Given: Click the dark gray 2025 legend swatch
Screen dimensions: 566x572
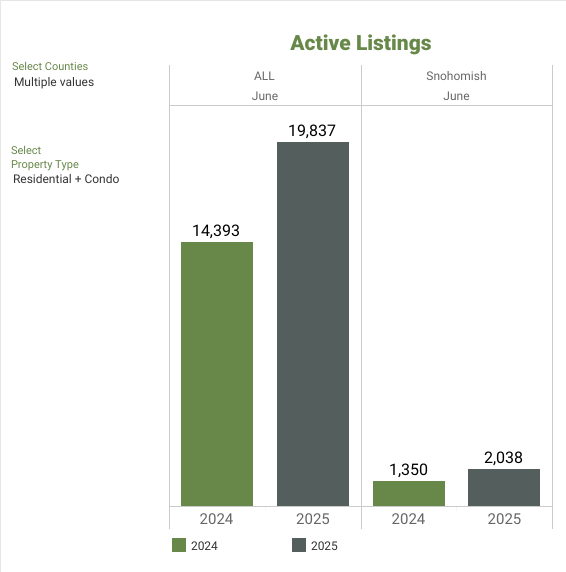Looking at the screenshot, I should (299, 545).
